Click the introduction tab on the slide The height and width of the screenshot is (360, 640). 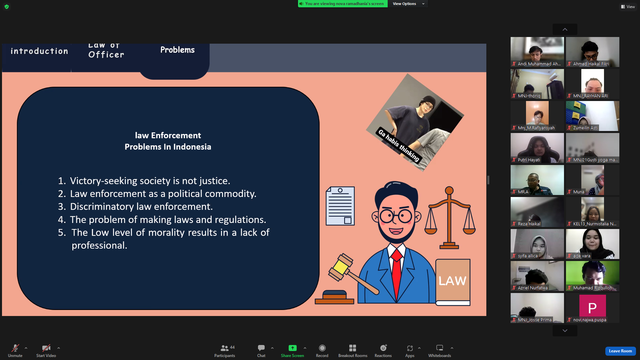click(x=39, y=51)
